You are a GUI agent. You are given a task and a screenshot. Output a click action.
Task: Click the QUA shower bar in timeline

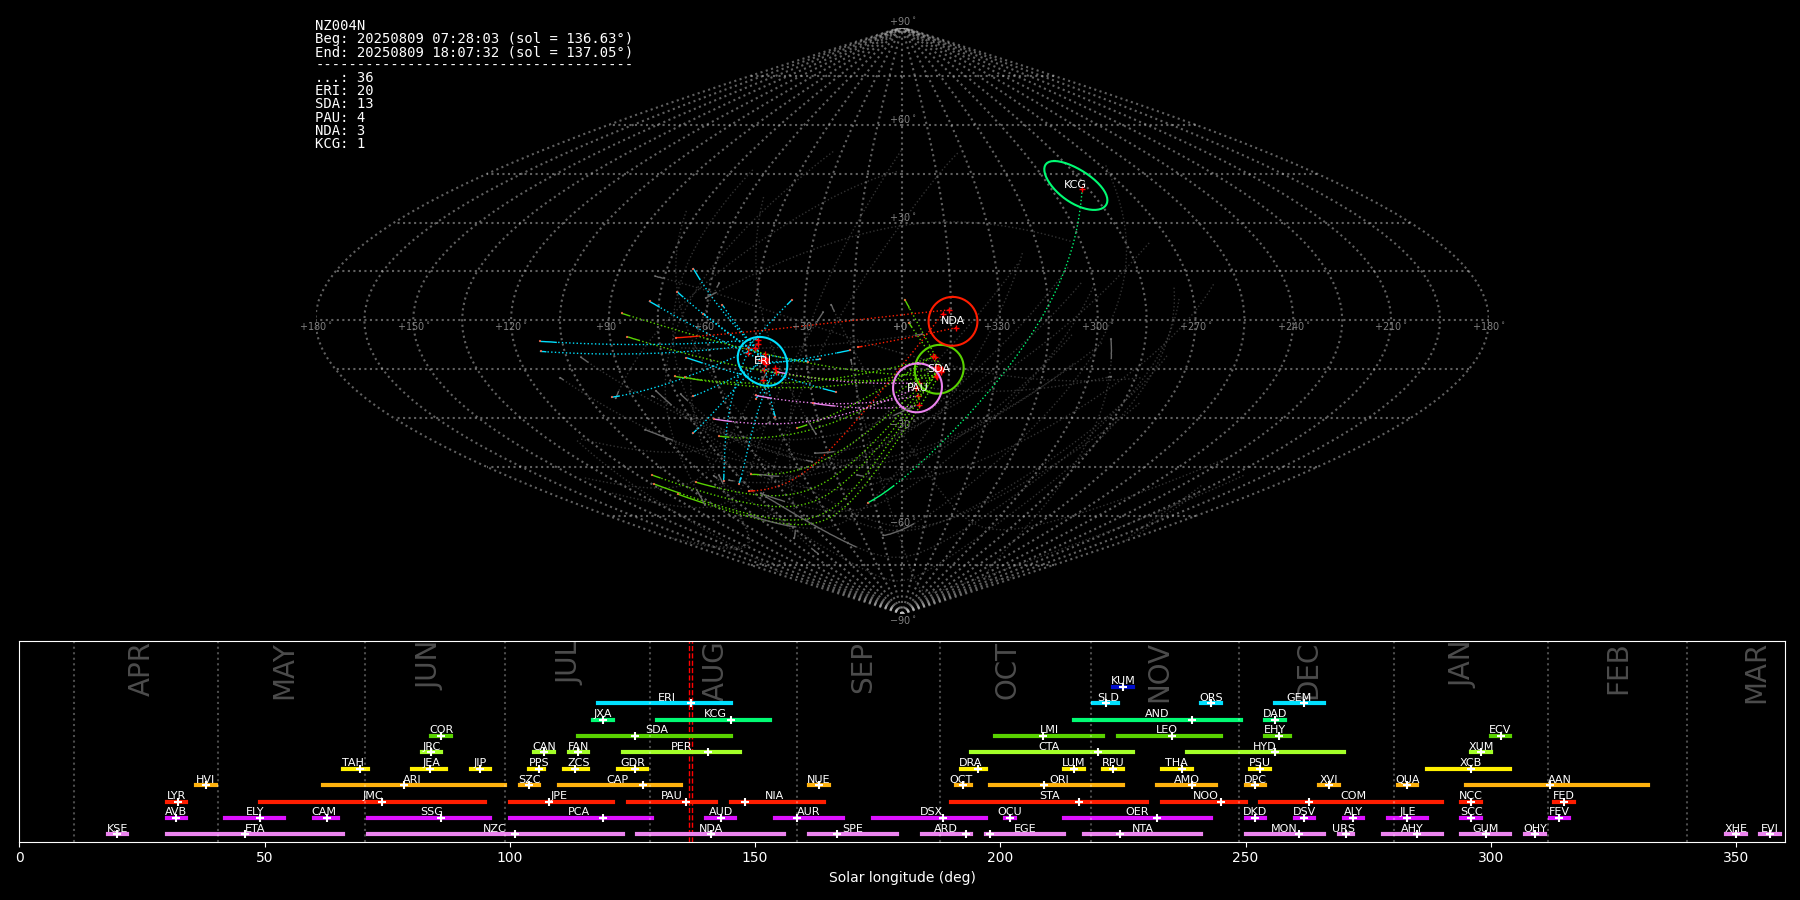[x=1407, y=785]
